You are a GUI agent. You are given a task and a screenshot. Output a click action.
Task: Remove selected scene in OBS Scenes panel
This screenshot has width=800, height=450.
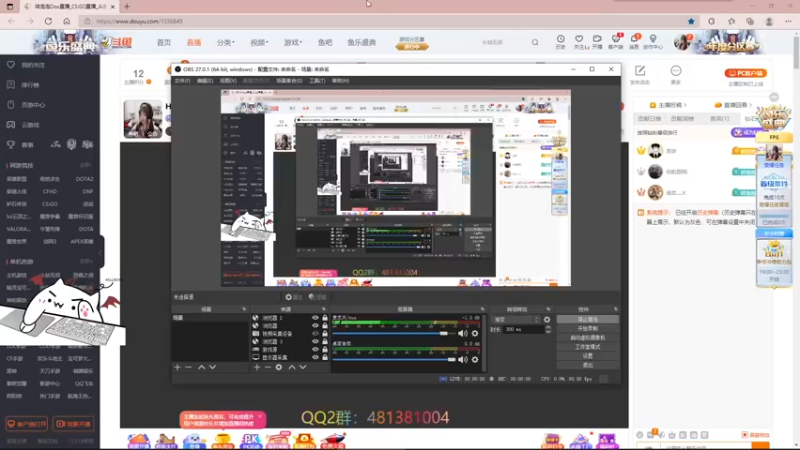pyautogui.click(x=188, y=367)
